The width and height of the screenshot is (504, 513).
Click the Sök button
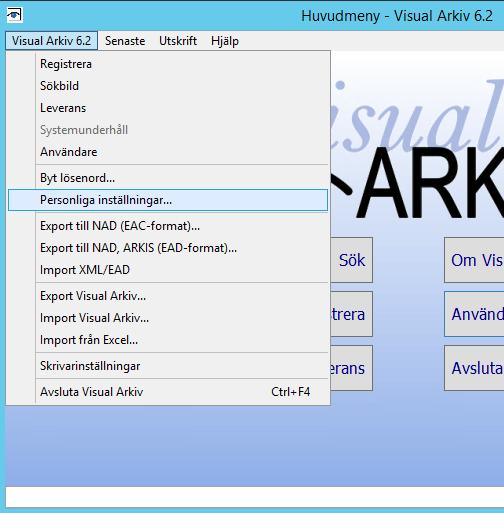pos(351,260)
